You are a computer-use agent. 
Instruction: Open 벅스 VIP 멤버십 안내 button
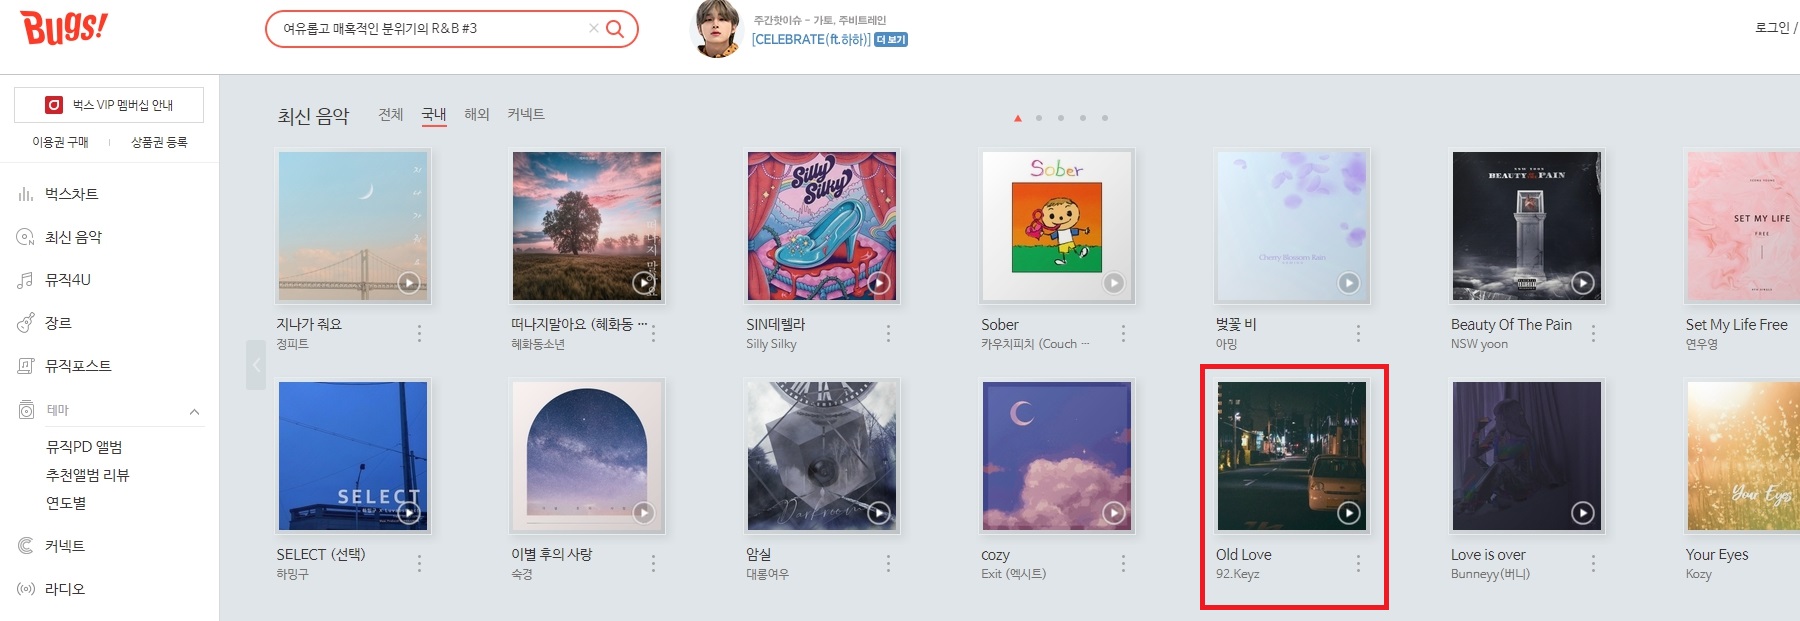point(109,105)
